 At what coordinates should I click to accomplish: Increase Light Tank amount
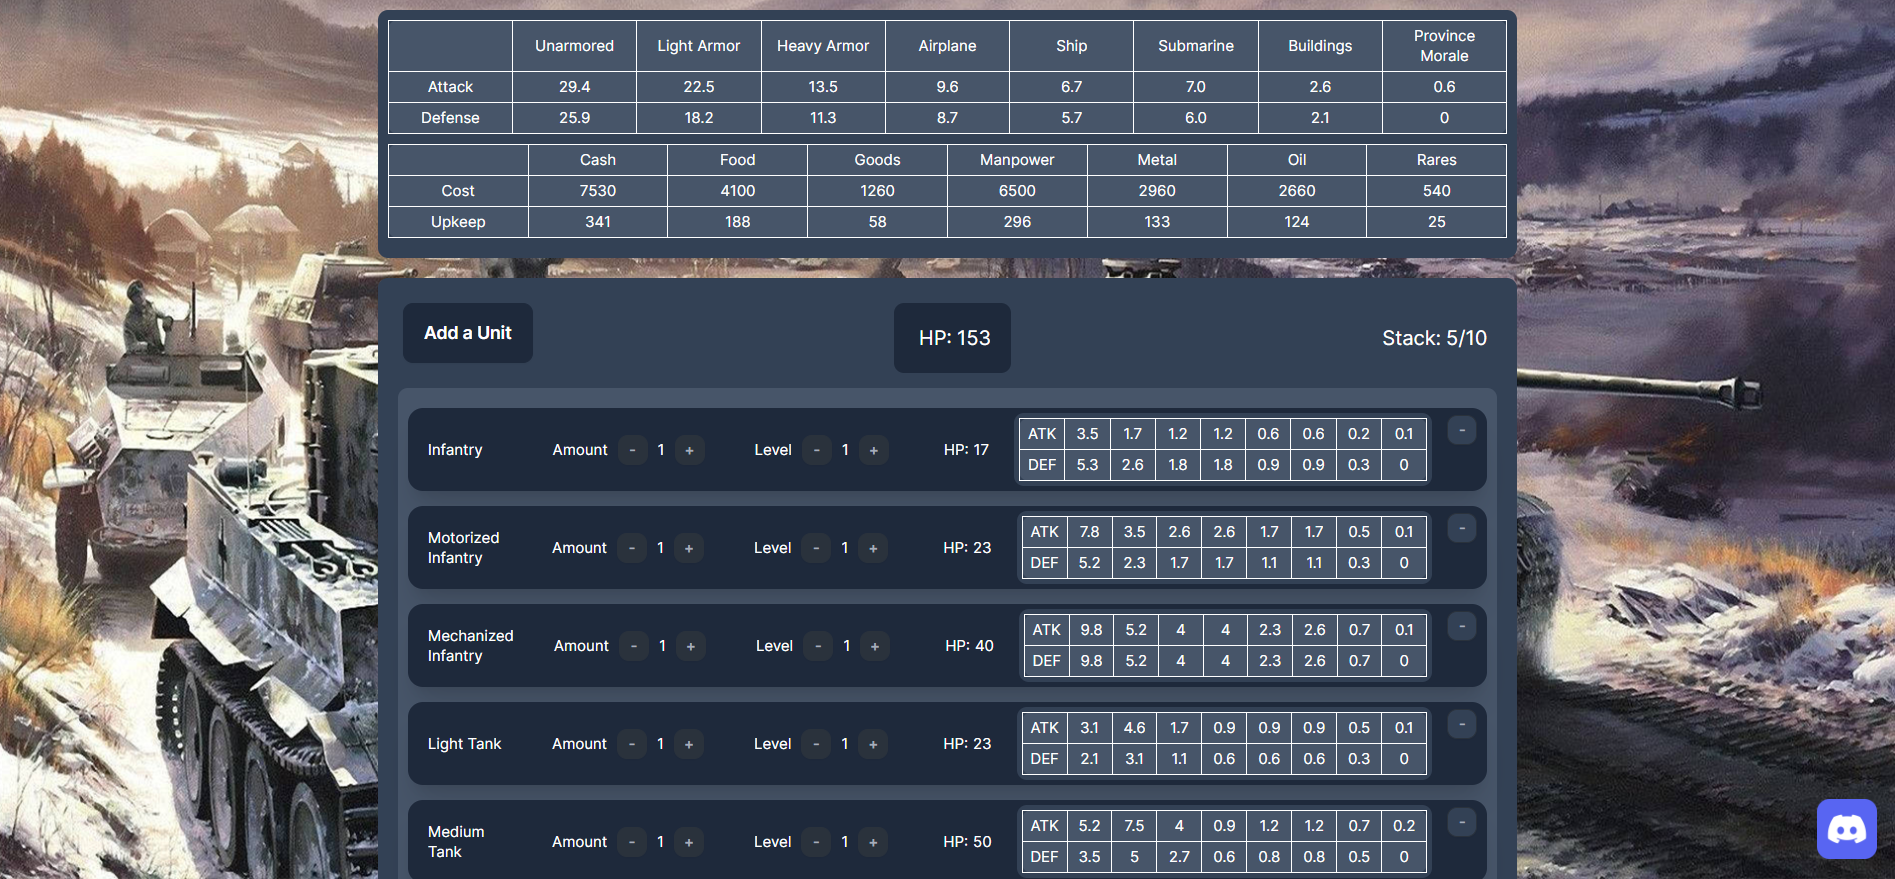point(688,745)
